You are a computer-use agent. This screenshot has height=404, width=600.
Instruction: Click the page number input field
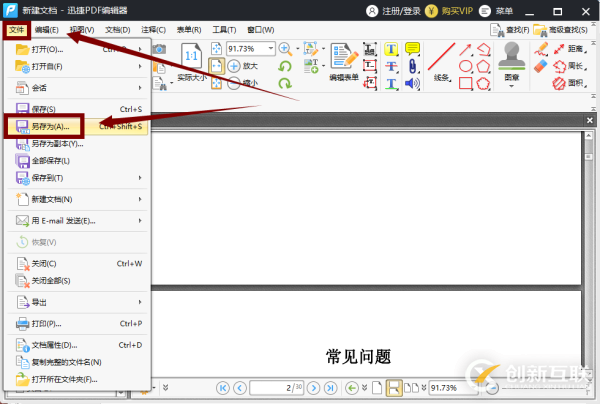coord(276,388)
